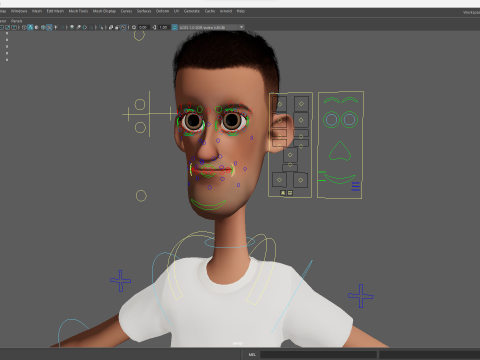Click the gamma value field 1.00
Screen dimensions: 480x360
pyautogui.click(x=163, y=27)
